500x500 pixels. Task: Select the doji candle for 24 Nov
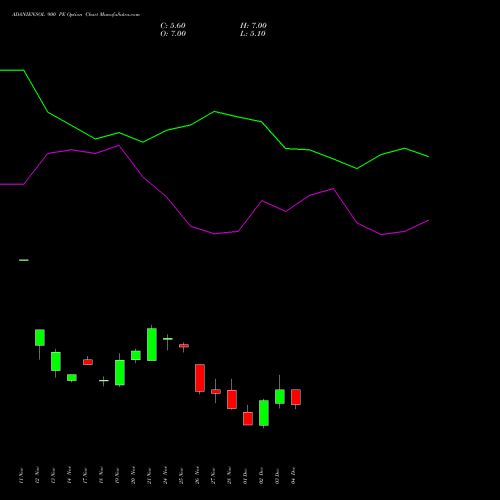tap(168, 339)
